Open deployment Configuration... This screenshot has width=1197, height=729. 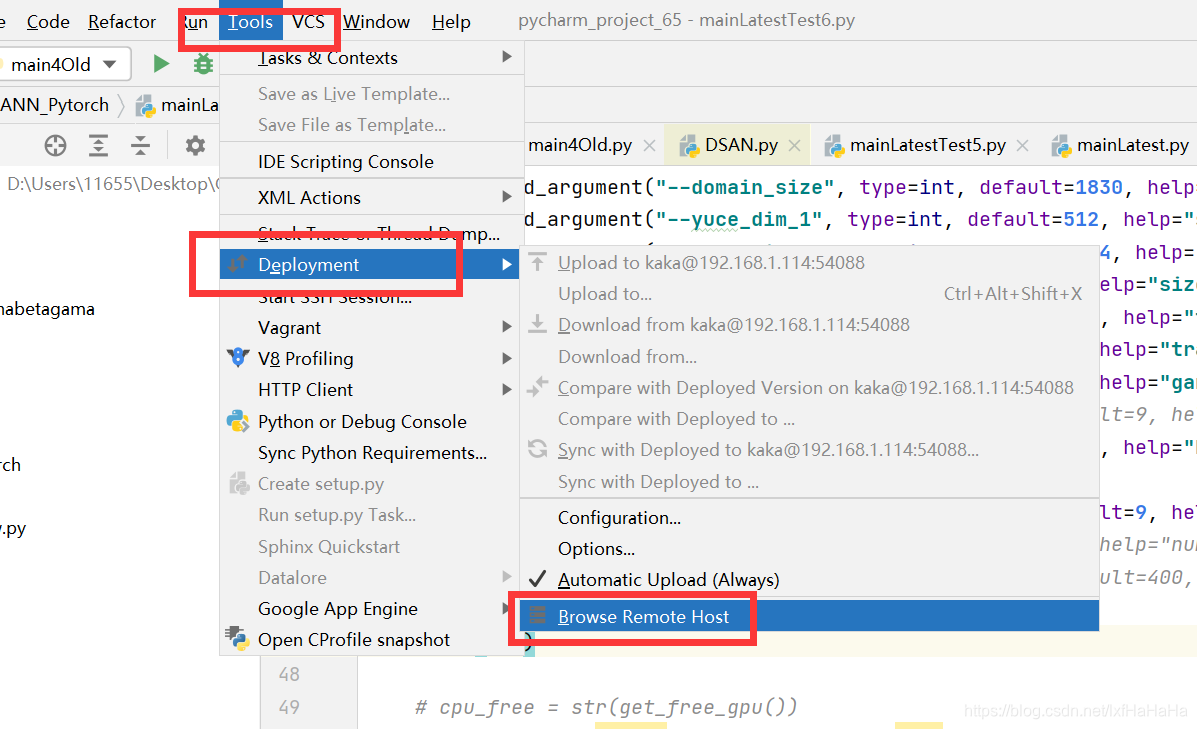pos(619,518)
